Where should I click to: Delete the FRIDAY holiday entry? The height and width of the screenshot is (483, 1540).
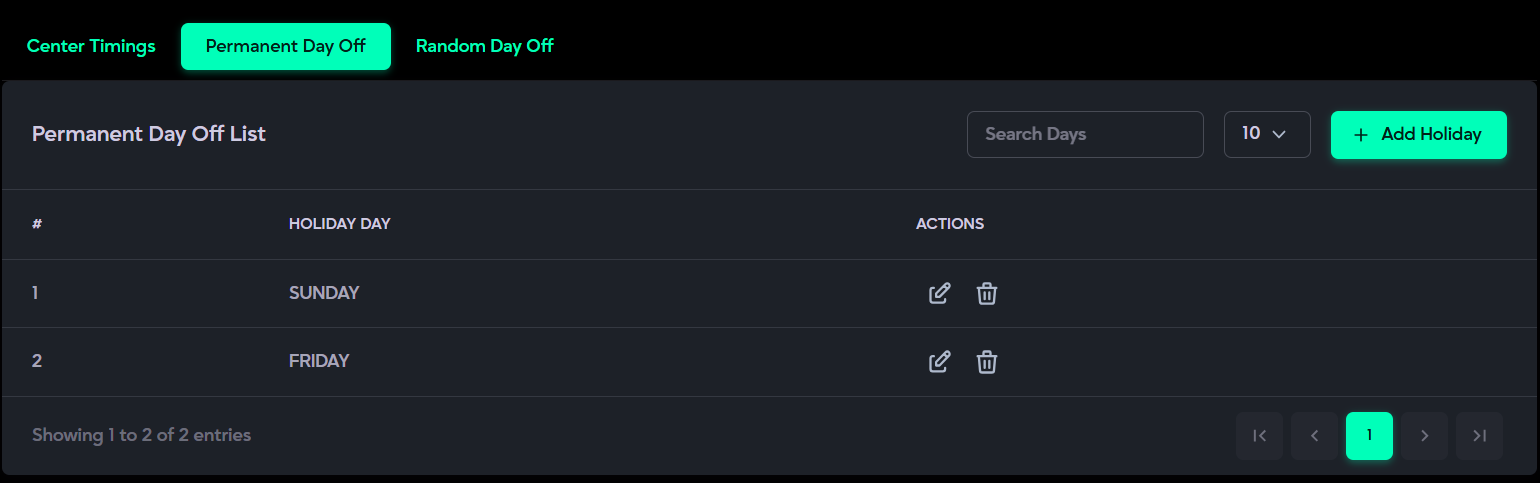(987, 362)
